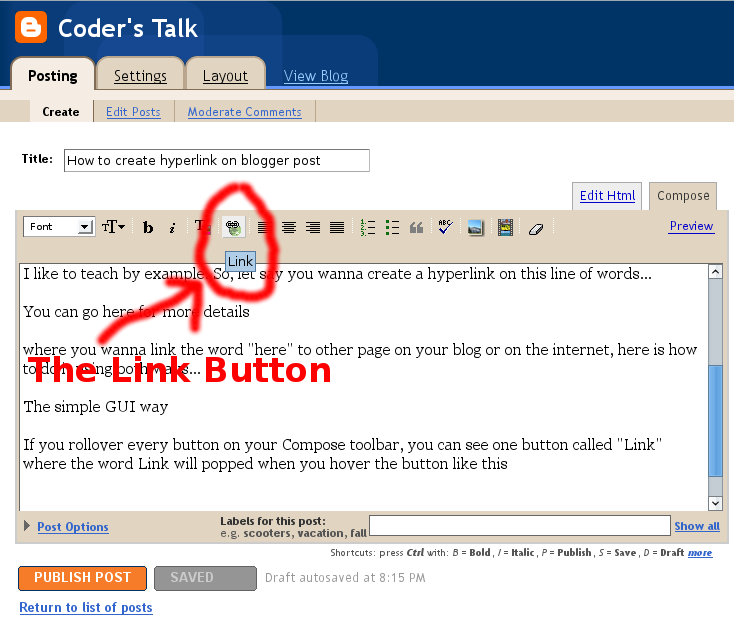
Task: Switch to the Posting tab
Action: [52, 75]
